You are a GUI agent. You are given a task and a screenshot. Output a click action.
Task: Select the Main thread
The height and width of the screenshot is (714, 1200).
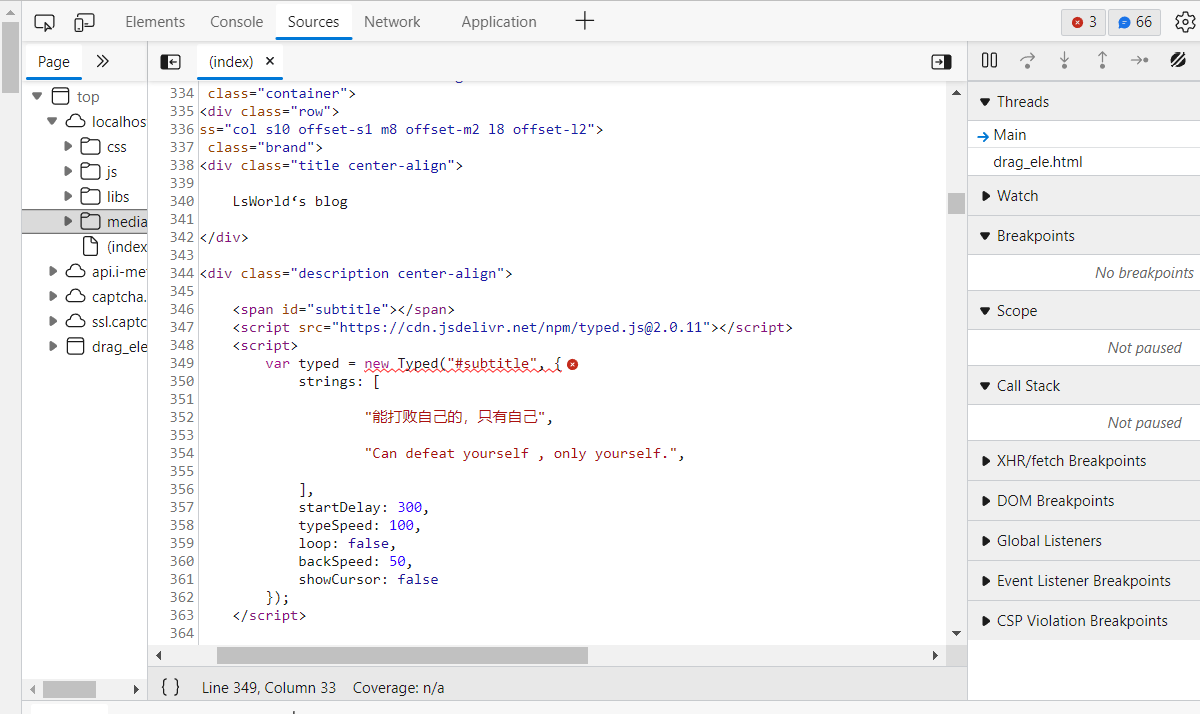pyautogui.click(x=1084, y=135)
